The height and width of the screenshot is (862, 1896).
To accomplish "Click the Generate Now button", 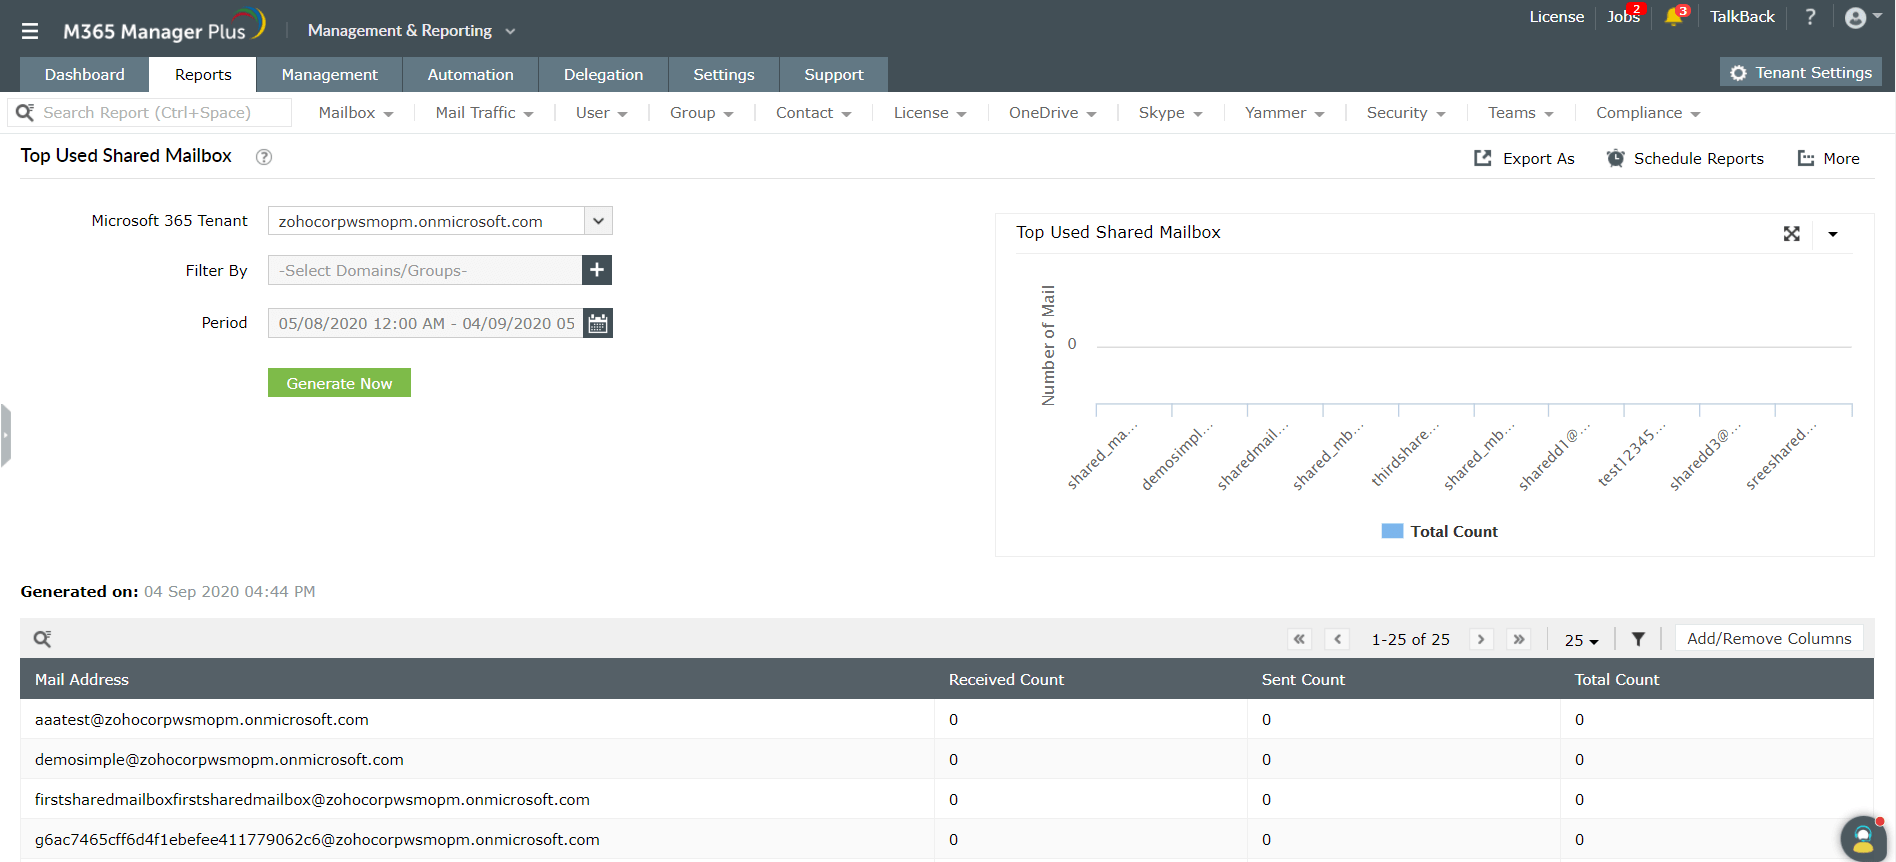I will (339, 383).
